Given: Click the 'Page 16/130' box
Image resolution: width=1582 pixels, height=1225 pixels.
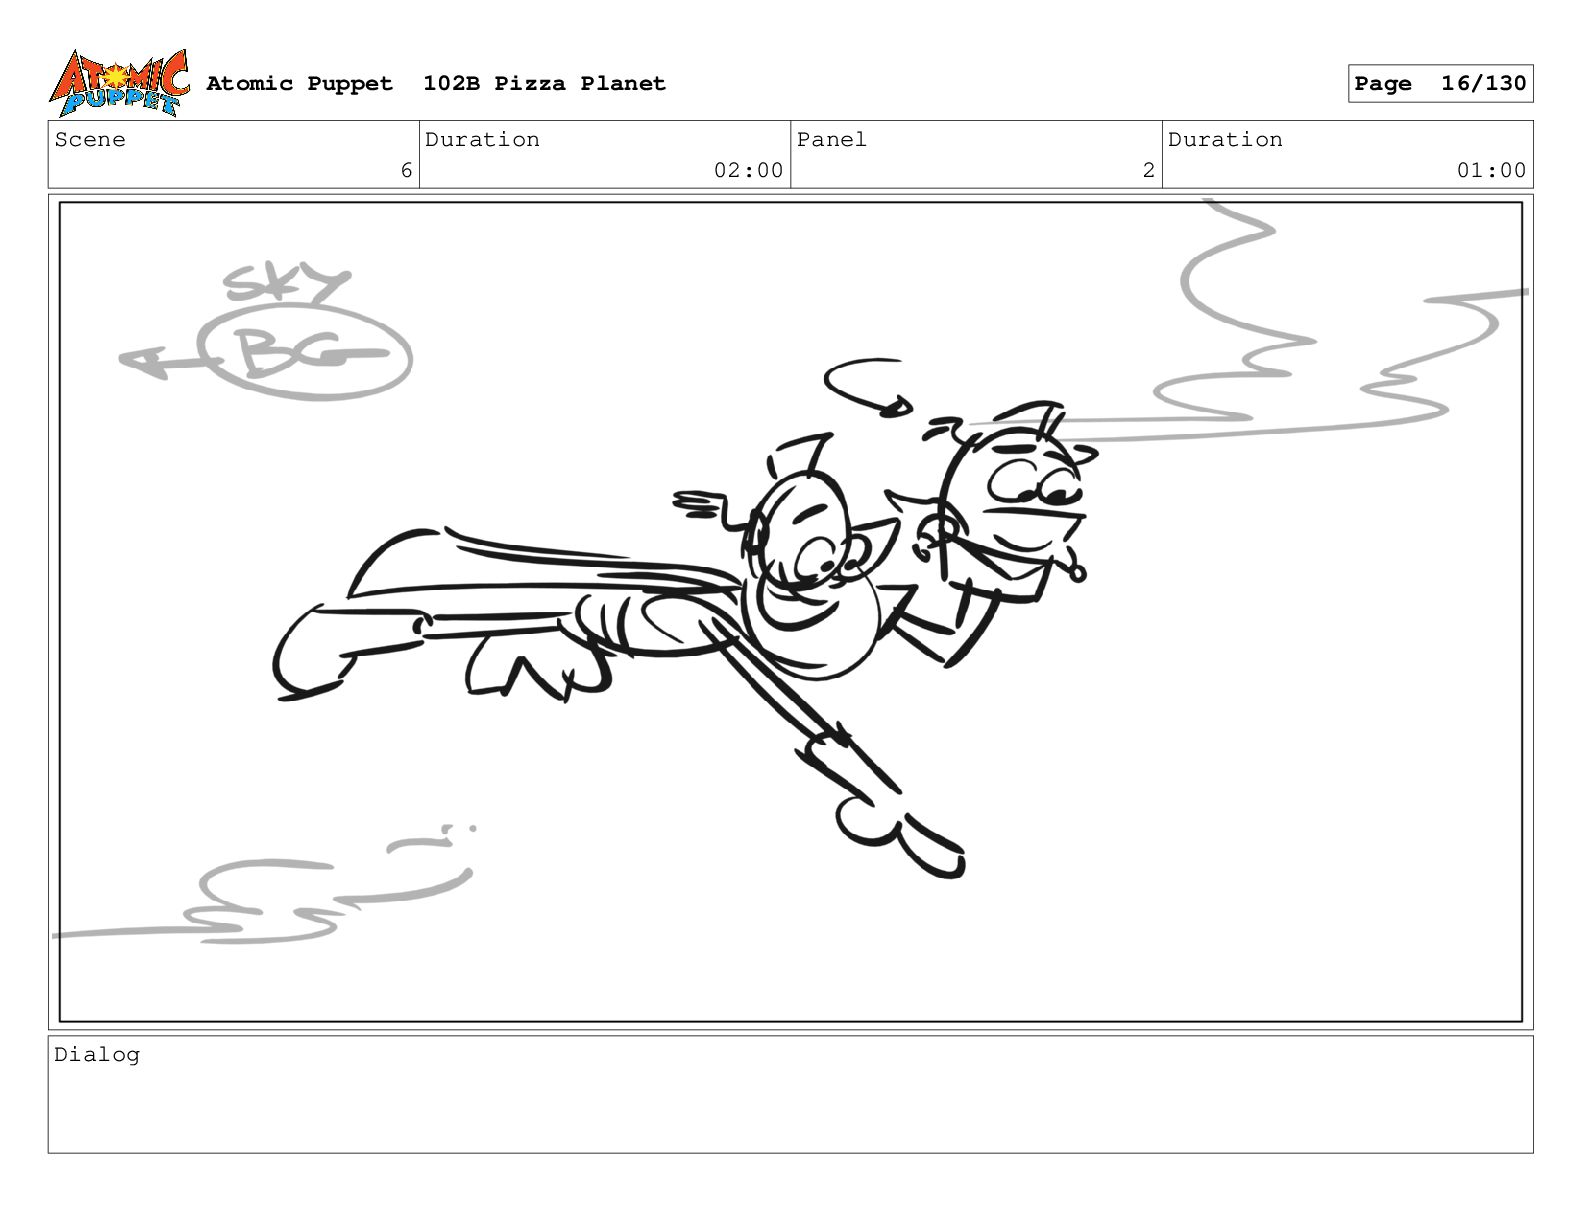Looking at the screenshot, I should click(1440, 83).
